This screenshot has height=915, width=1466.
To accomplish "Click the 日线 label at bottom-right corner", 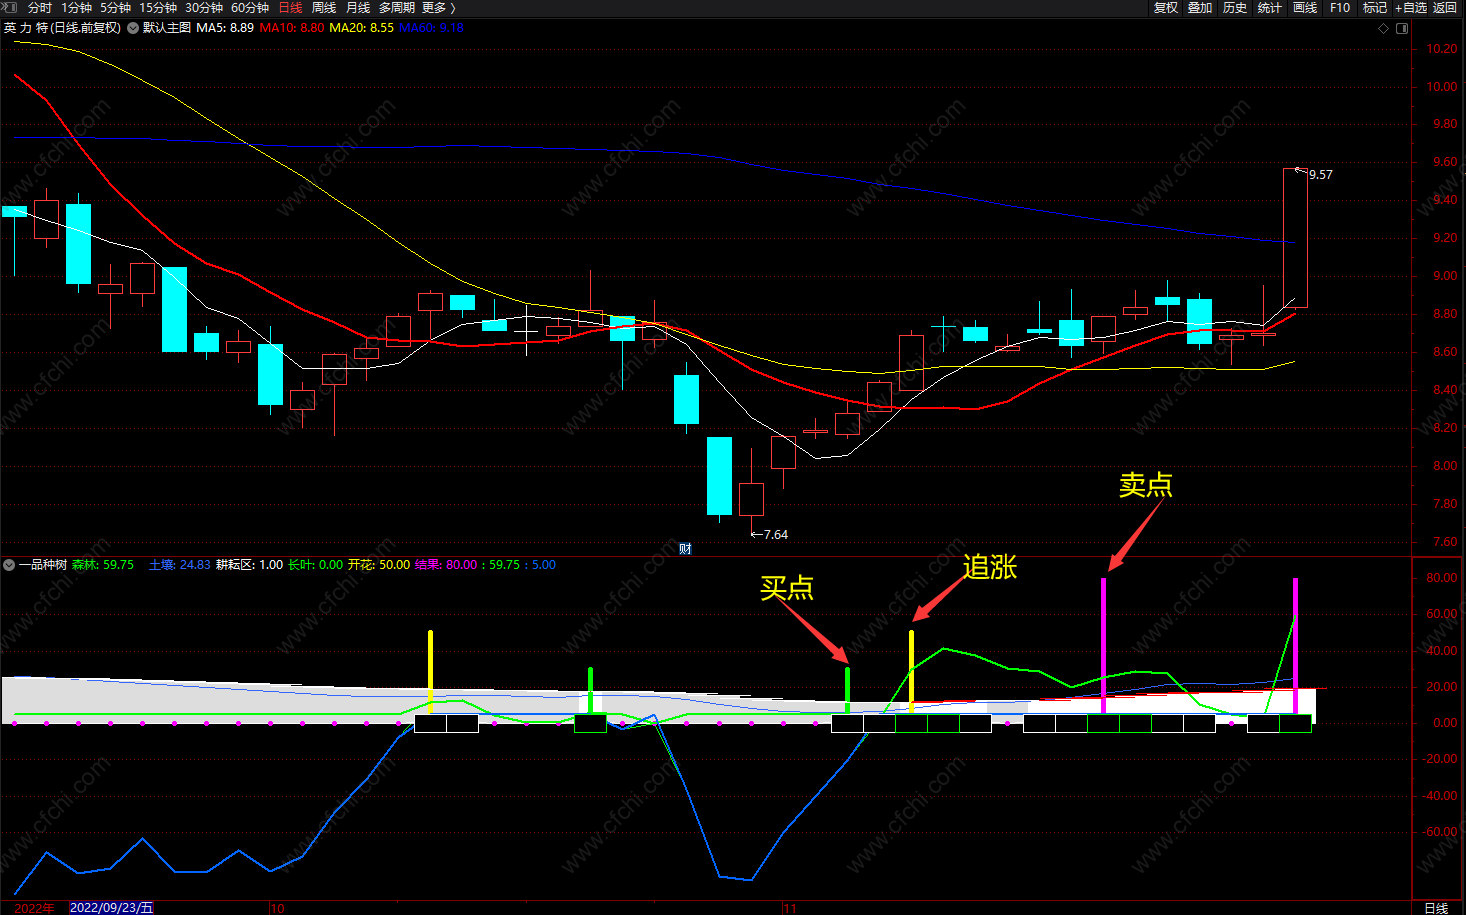I will click(x=1436, y=908).
